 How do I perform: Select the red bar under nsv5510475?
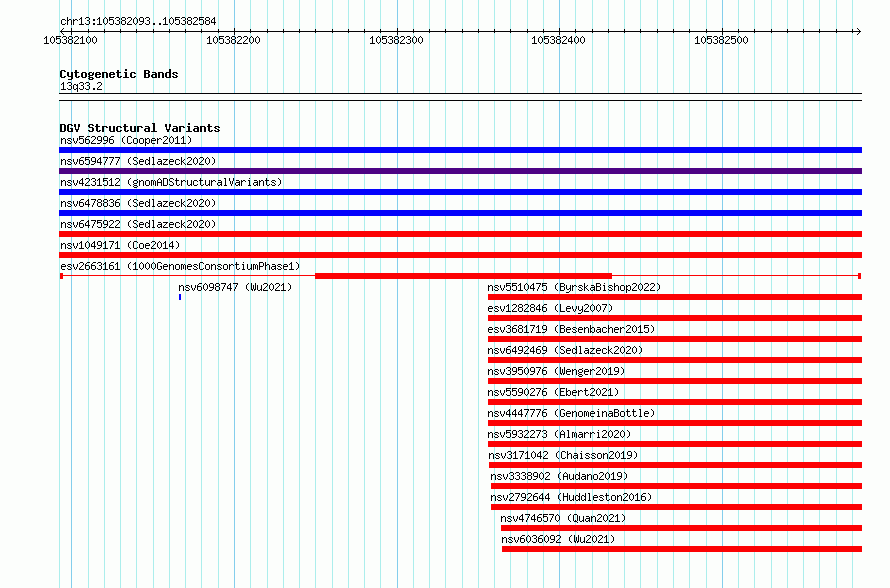[675, 297]
